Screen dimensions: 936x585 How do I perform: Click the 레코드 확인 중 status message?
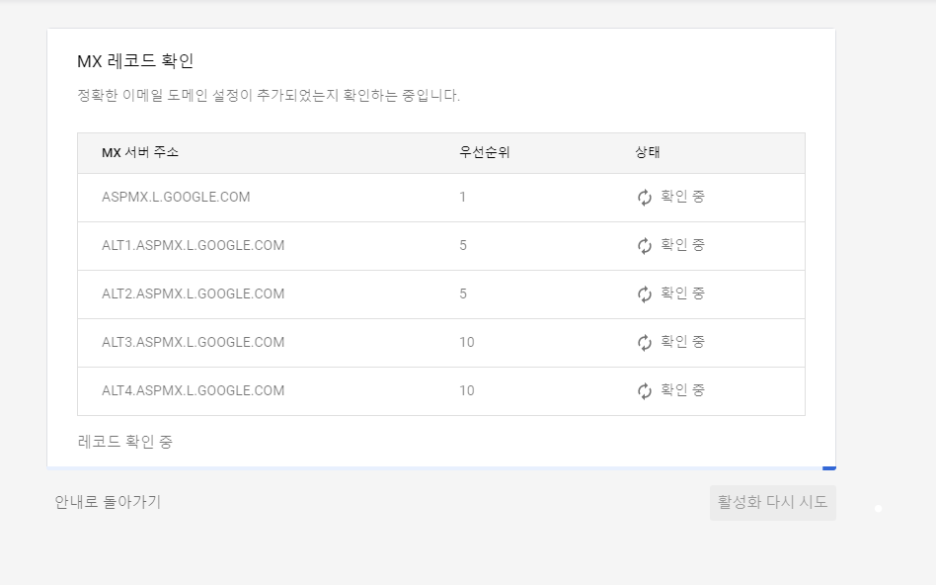point(125,442)
